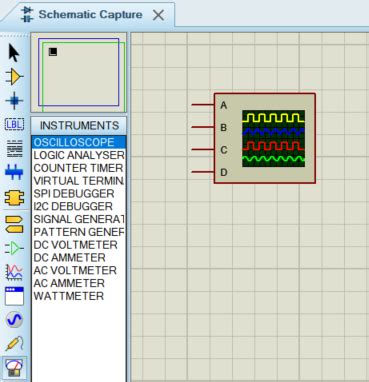Select the Wire Label (LBL) Mode tool
This screenshot has height=382, width=369.
tap(14, 124)
